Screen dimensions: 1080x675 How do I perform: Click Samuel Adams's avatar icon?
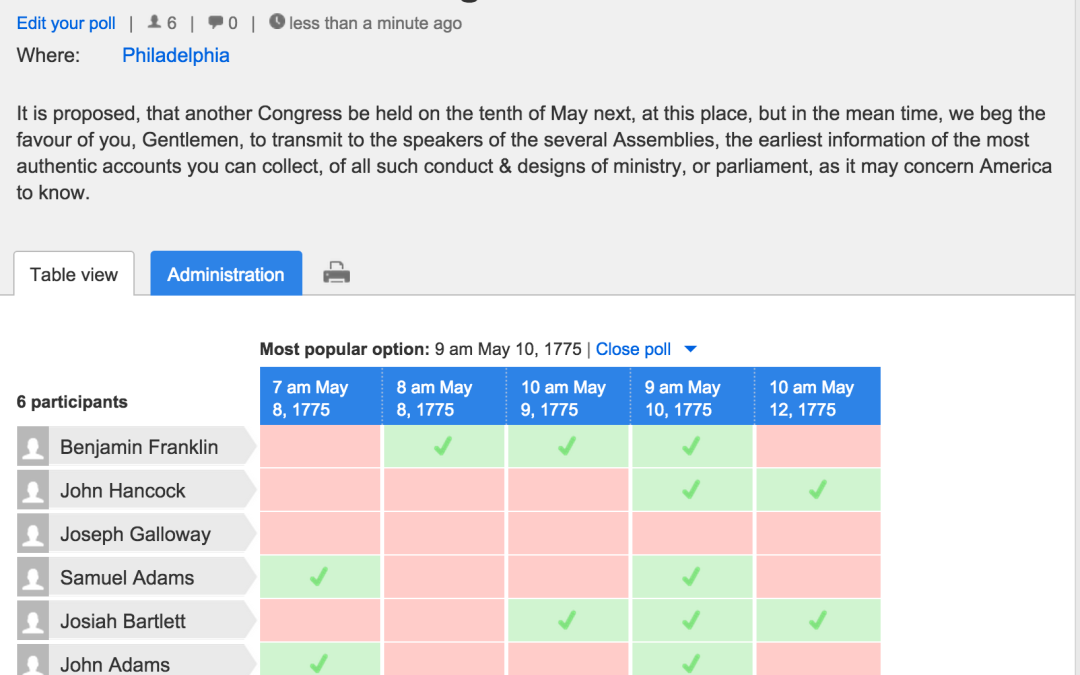[33, 577]
